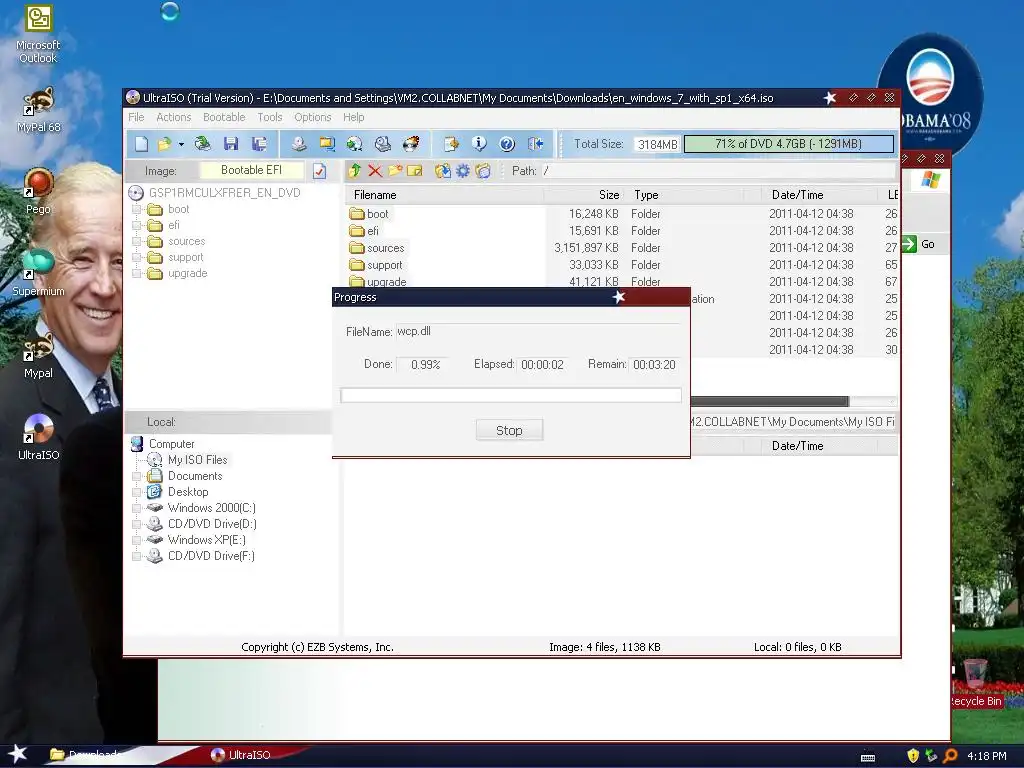Select CD/DVD Drive(D:) in Local tree

[212, 524]
